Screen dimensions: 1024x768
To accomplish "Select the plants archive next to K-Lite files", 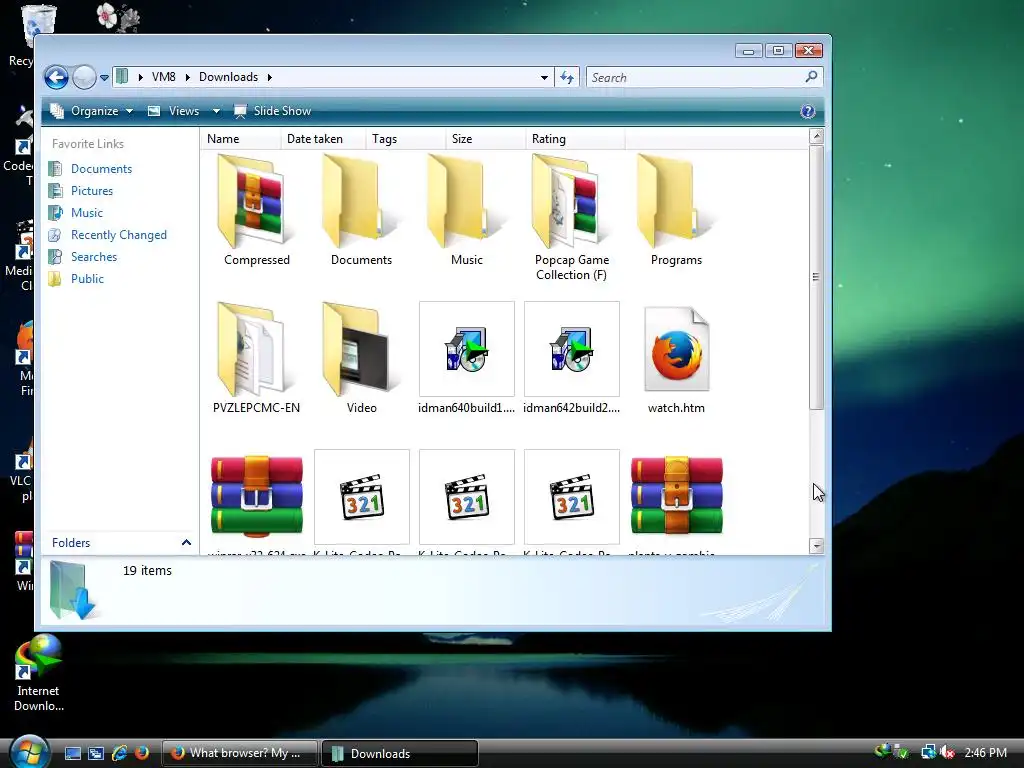I will tap(676, 500).
